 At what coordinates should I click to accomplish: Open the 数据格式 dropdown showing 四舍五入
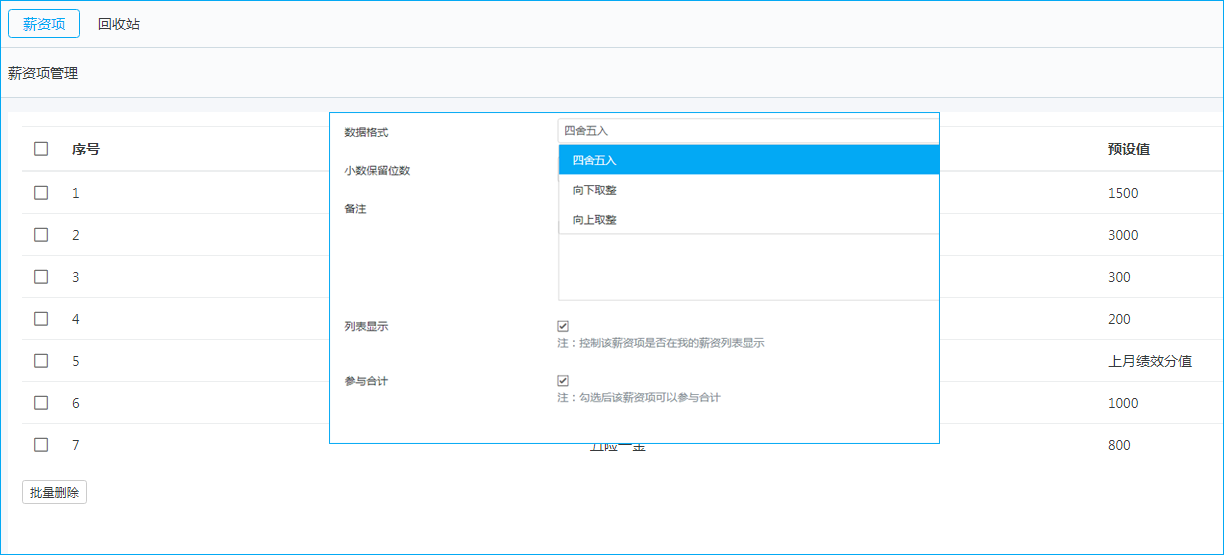[748, 131]
